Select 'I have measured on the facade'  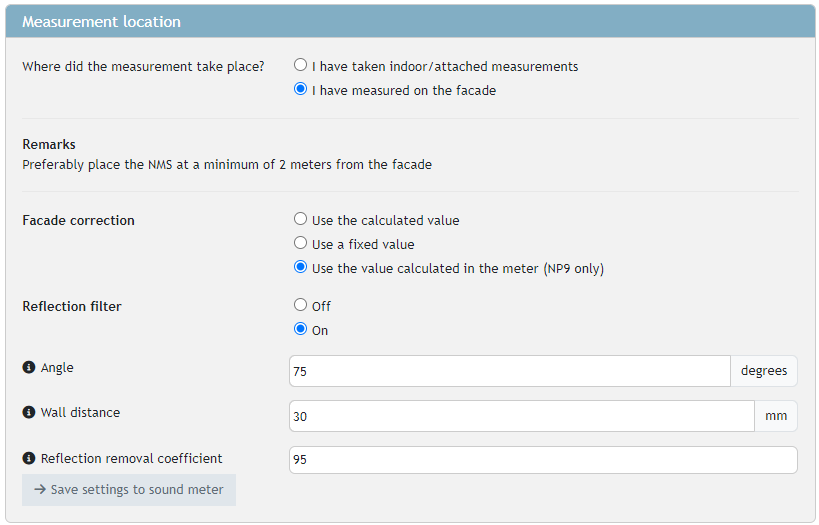pos(300,90)
